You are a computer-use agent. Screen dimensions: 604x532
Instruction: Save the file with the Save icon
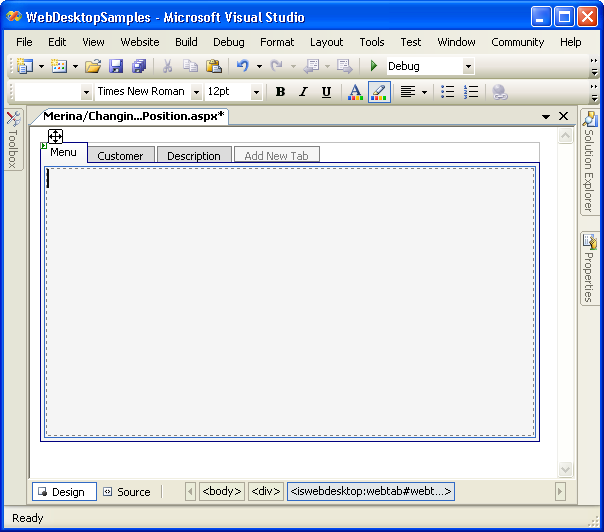coord(116,66)
